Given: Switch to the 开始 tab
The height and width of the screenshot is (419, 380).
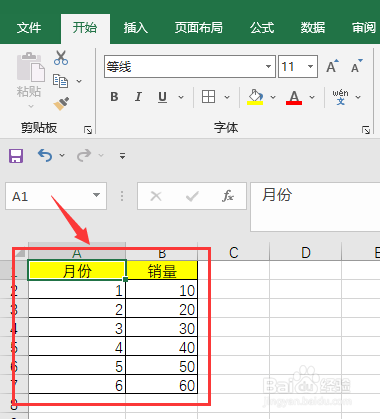Looking at the screenshot, I should 85,28.
